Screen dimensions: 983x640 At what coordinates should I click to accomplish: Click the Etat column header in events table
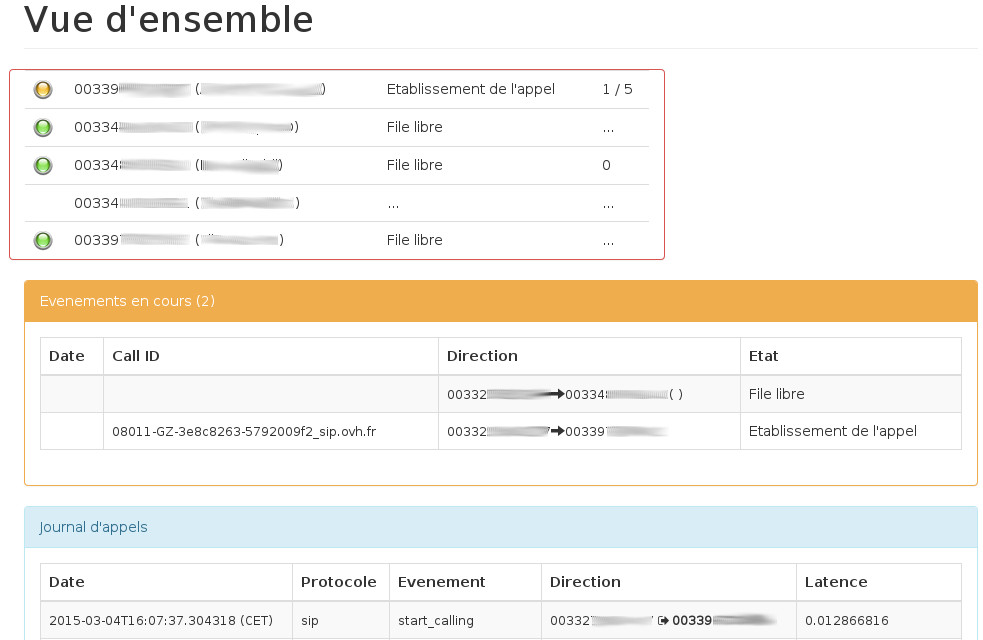[763, 356]
